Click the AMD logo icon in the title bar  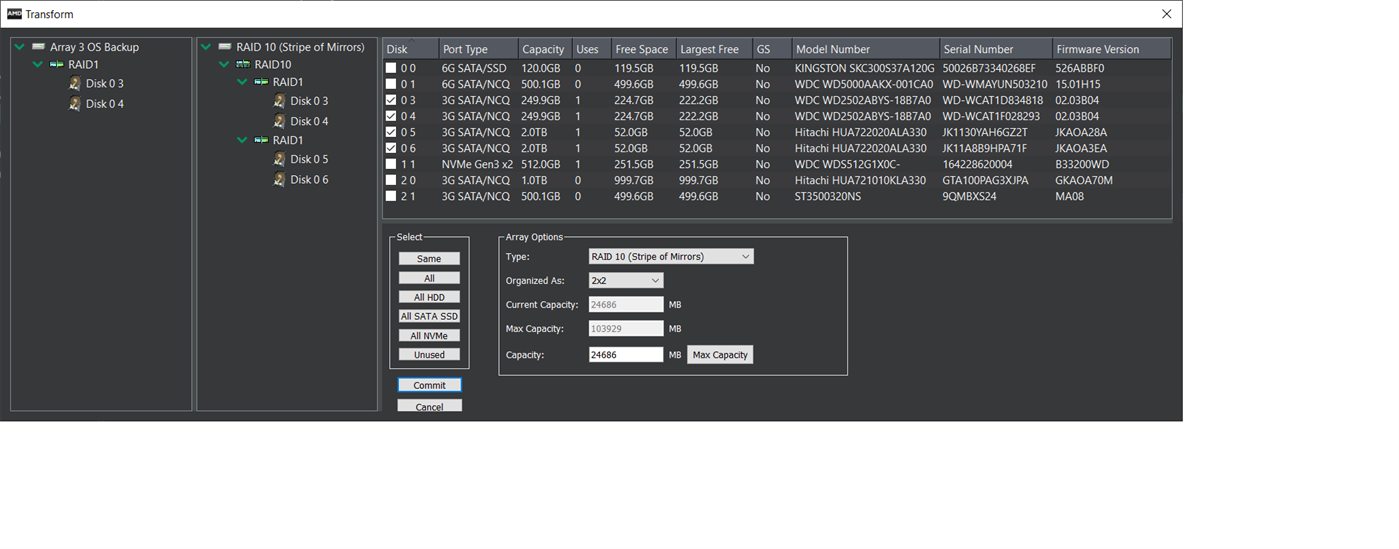coord(14,14)
